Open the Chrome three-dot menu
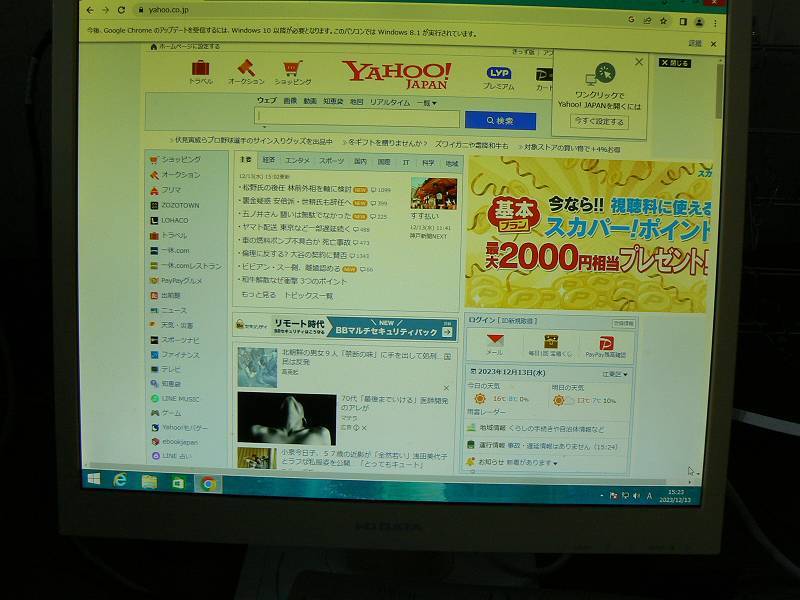This screenshot has width=800, height=600. (x=715, y=23)
